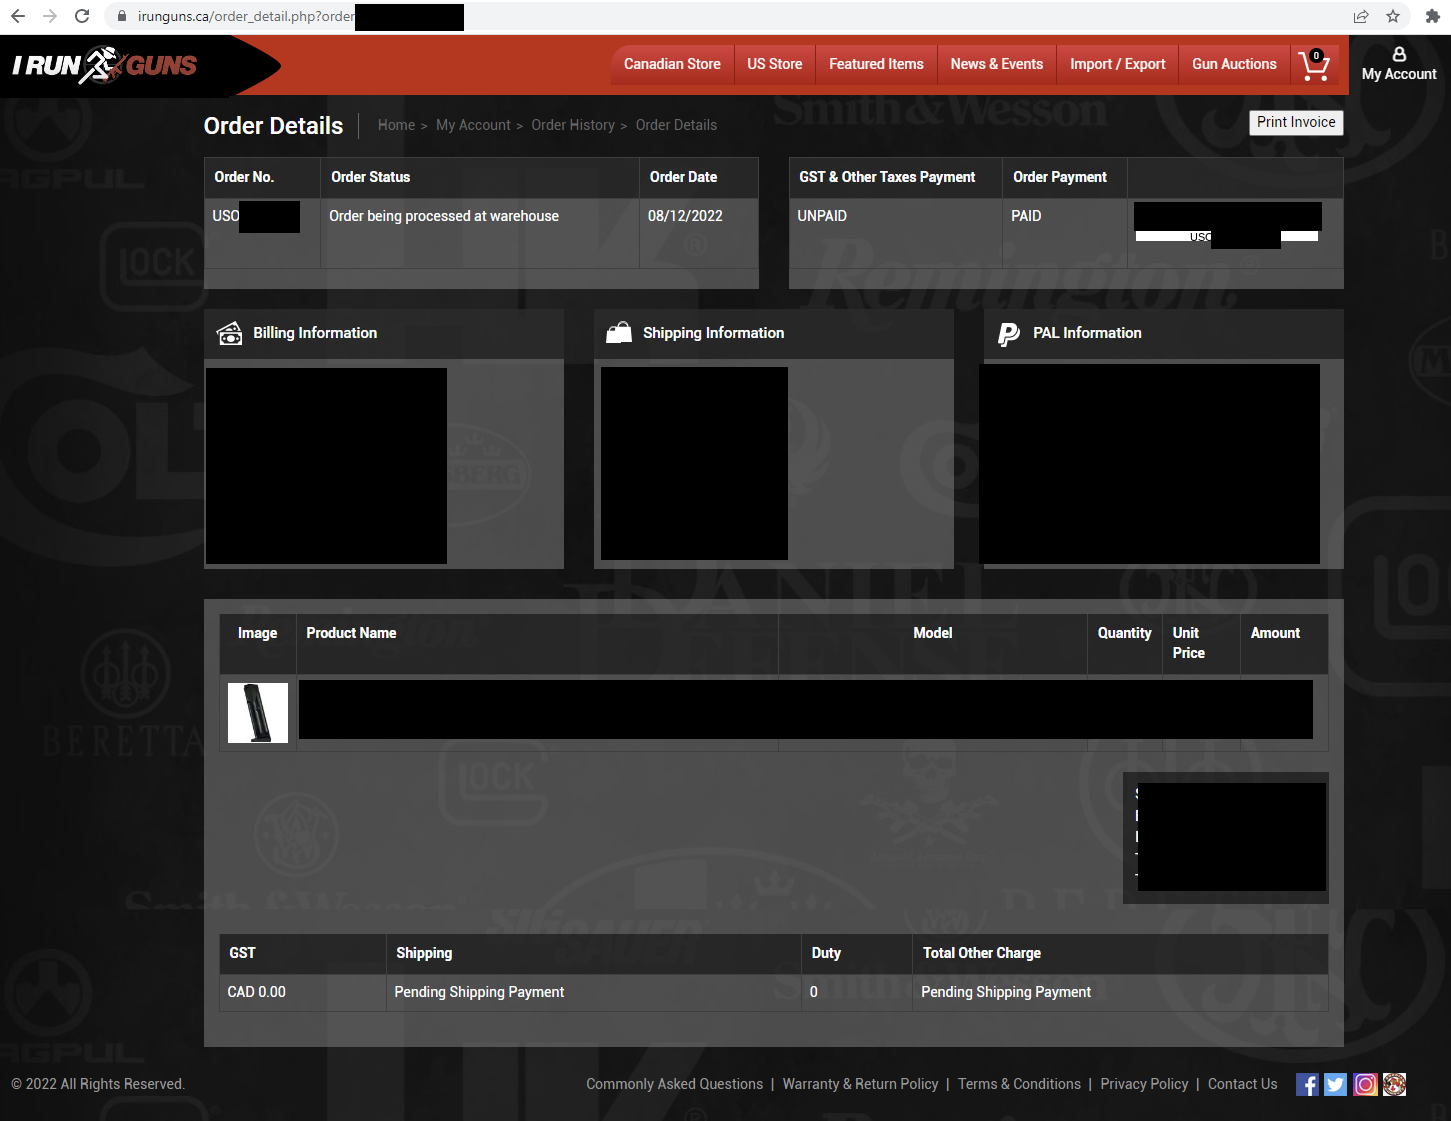Image resolution: width=1451 pixels, height=1121 pixels.
Task: Open the Privacy Policy footer link
Action: click(x=1143, y=1084)
